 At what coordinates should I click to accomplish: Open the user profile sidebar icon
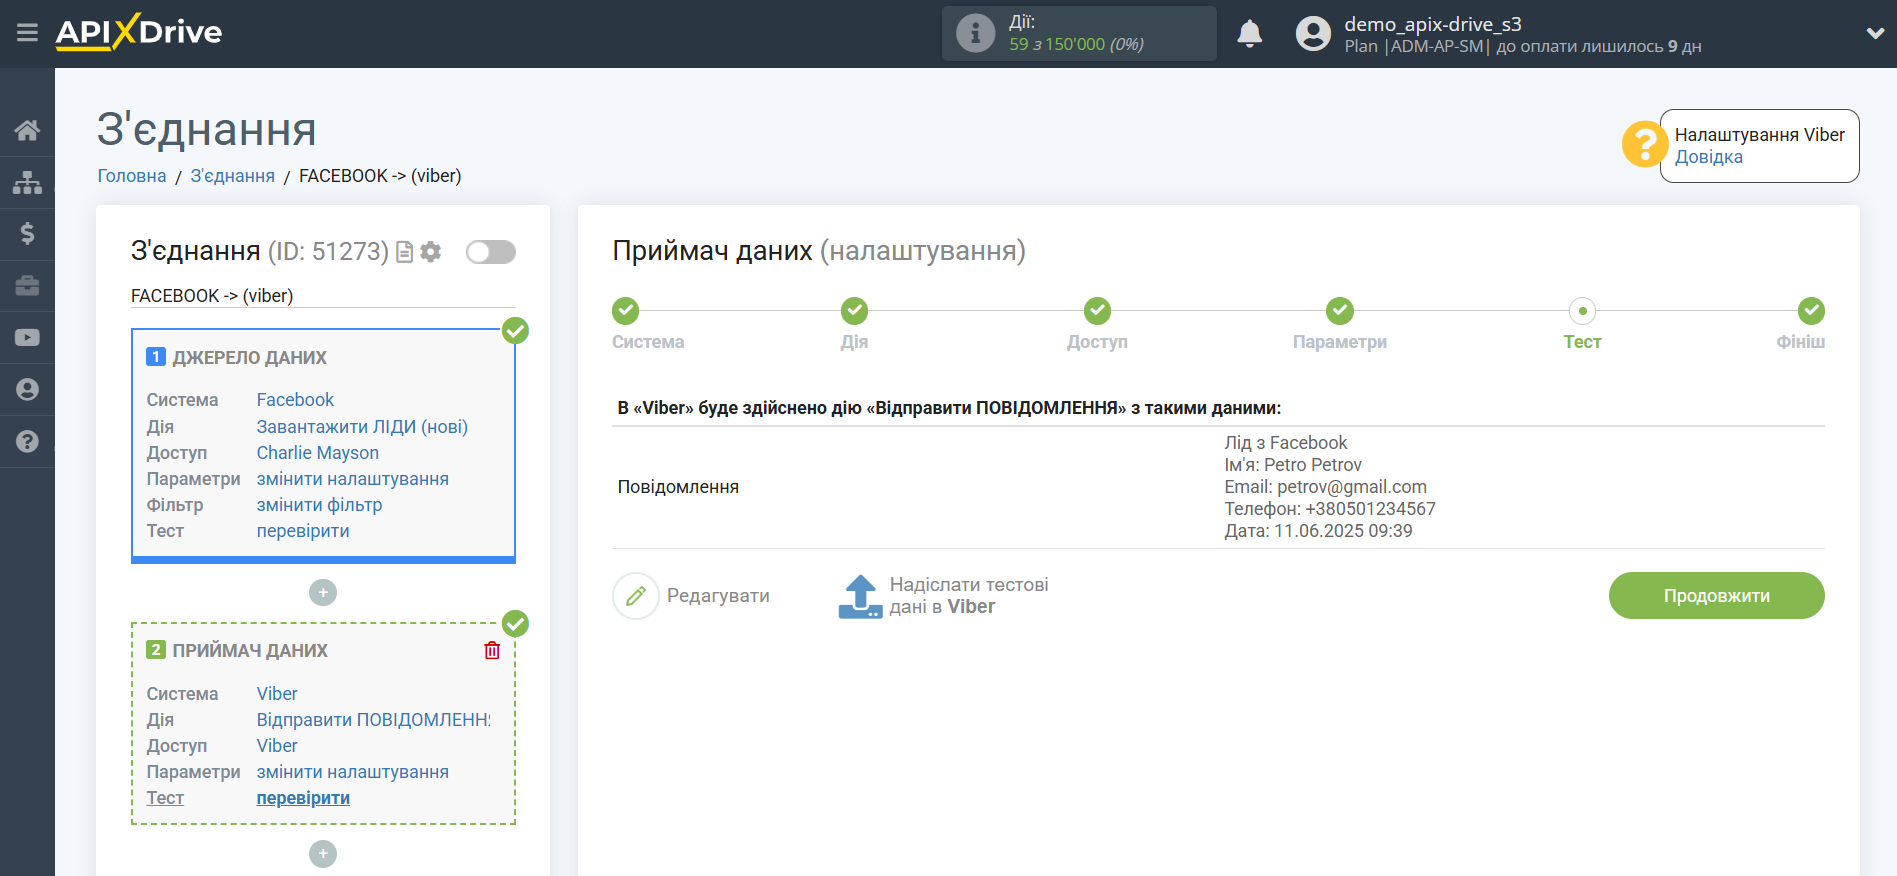tap(27, 390)
